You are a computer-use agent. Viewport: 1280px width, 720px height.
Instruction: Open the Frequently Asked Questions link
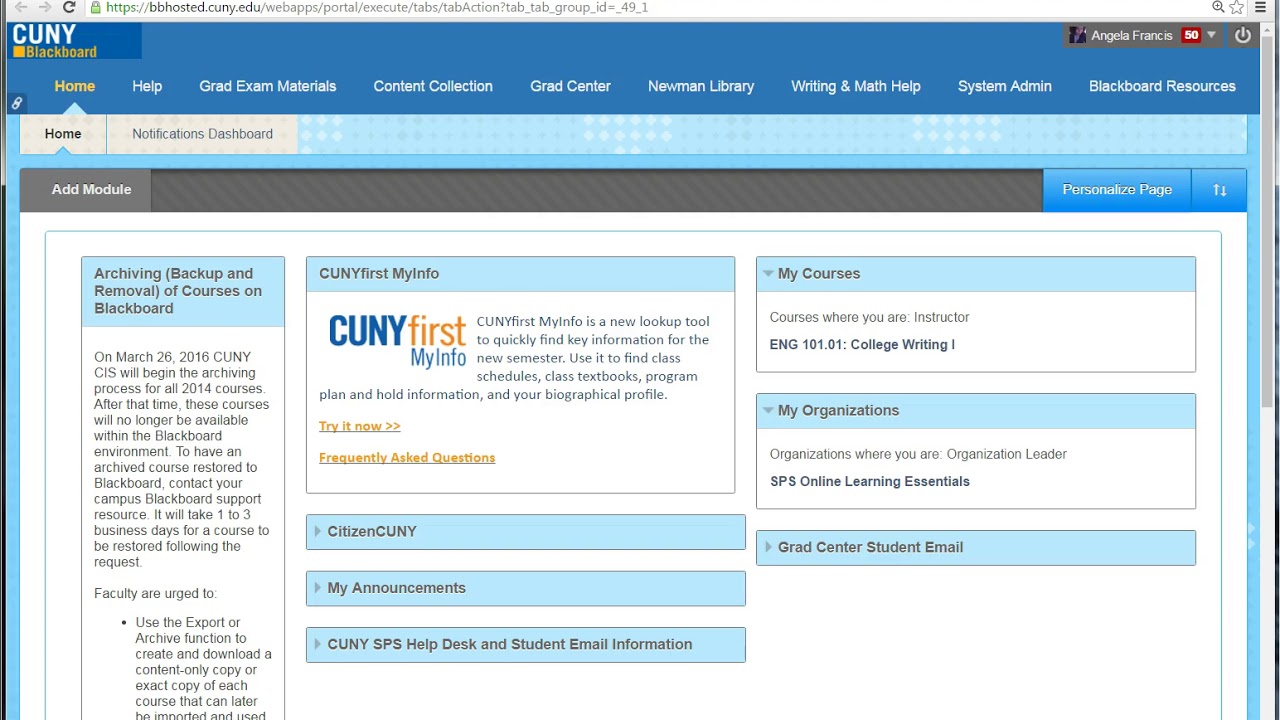[407, 458]
